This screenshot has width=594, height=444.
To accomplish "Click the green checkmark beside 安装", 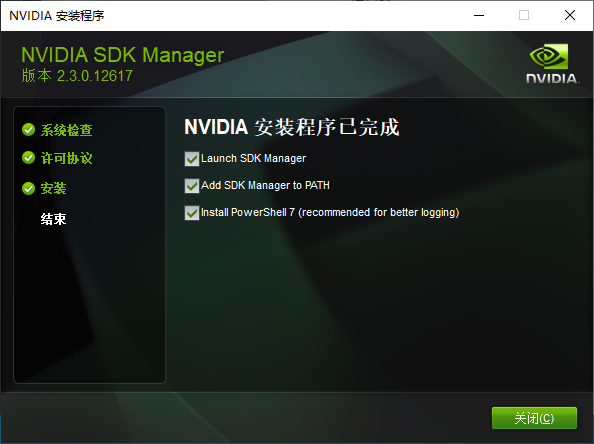I will coord(28,188).
